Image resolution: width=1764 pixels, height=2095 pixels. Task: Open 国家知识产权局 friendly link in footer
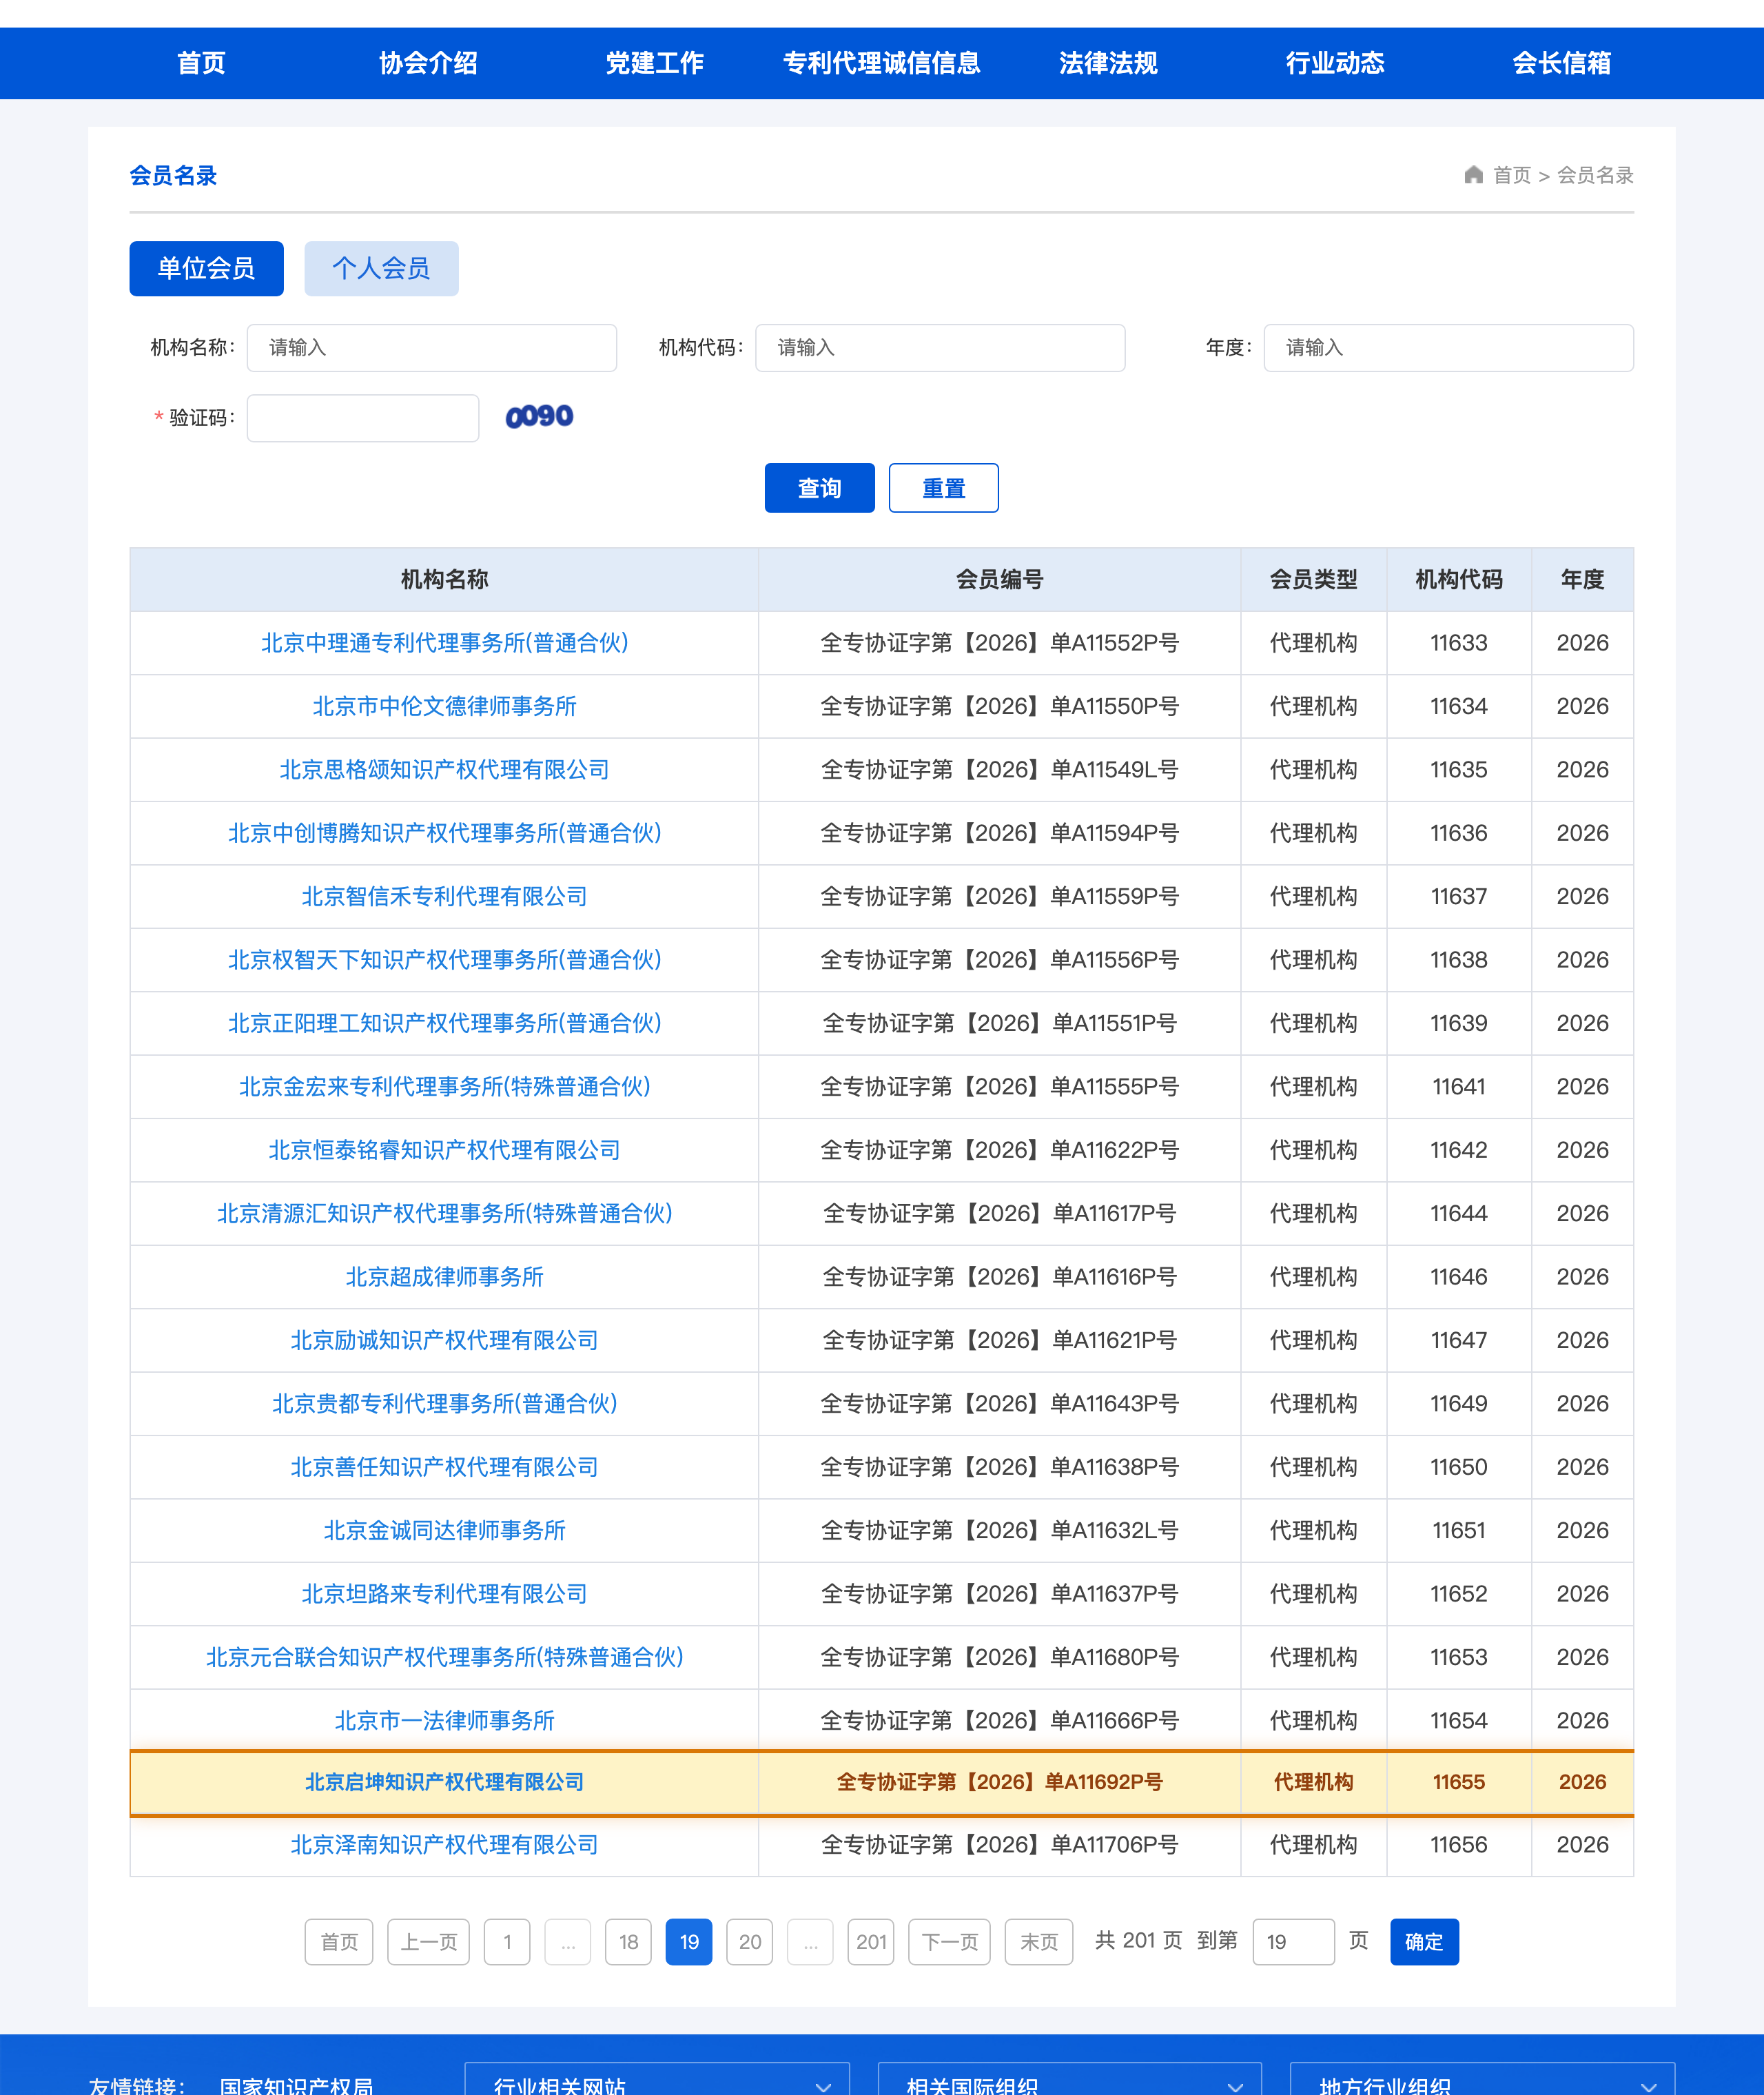tap(296, 2086)
